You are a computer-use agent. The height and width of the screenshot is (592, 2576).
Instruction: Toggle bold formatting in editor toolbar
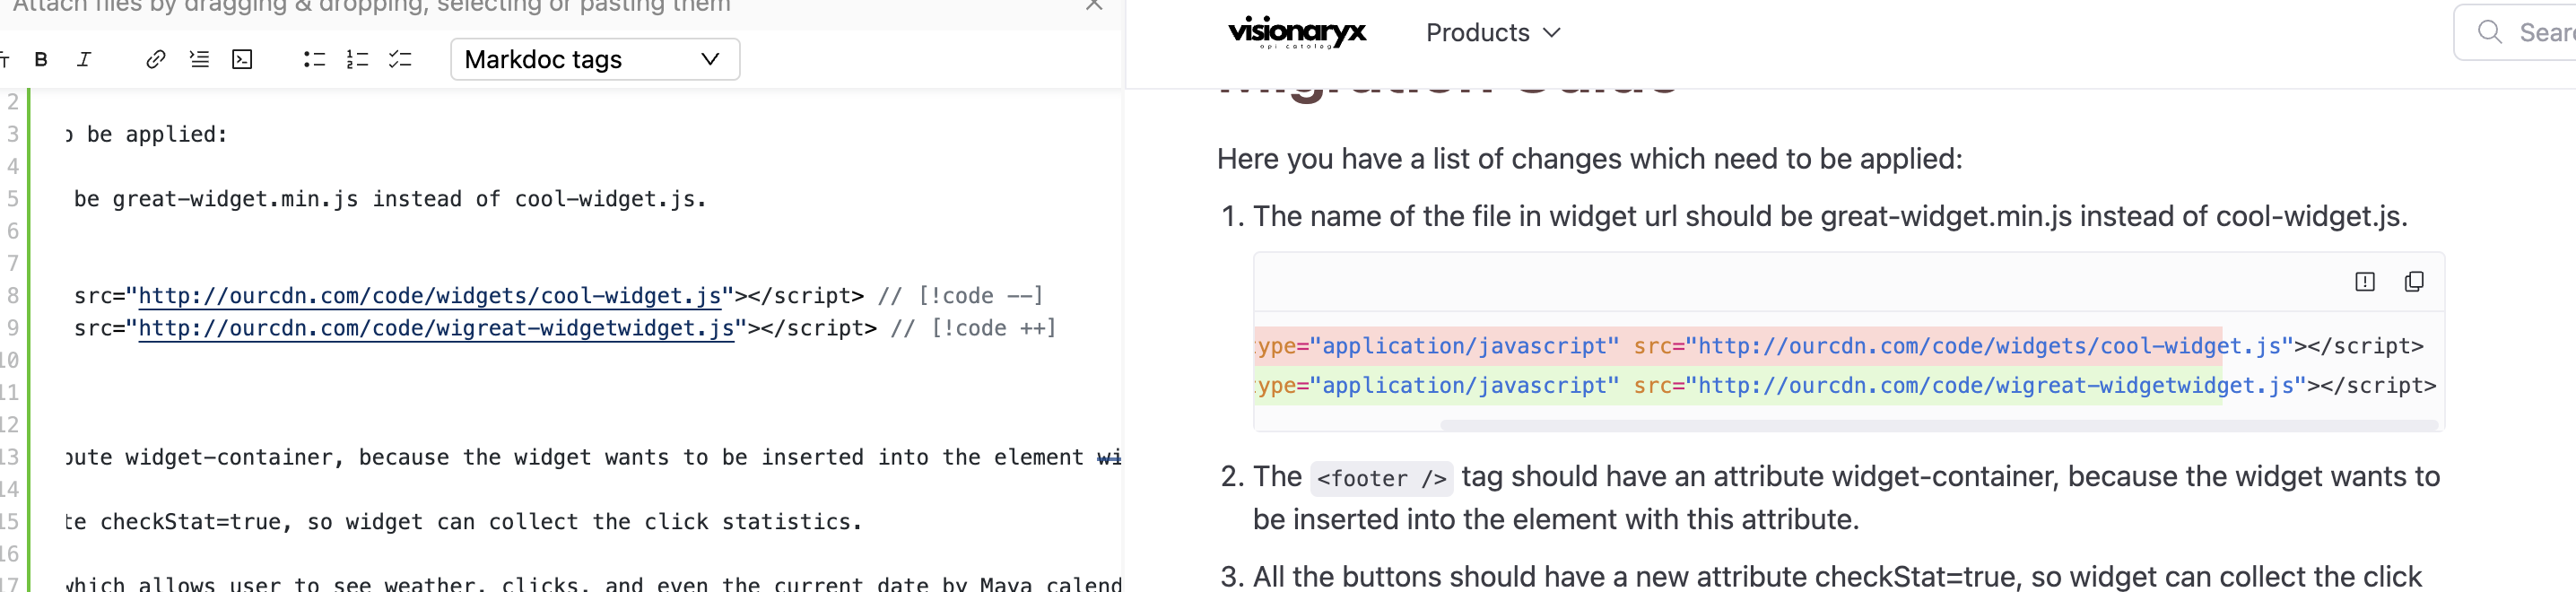pyautogui.click(x=41, y=60)
